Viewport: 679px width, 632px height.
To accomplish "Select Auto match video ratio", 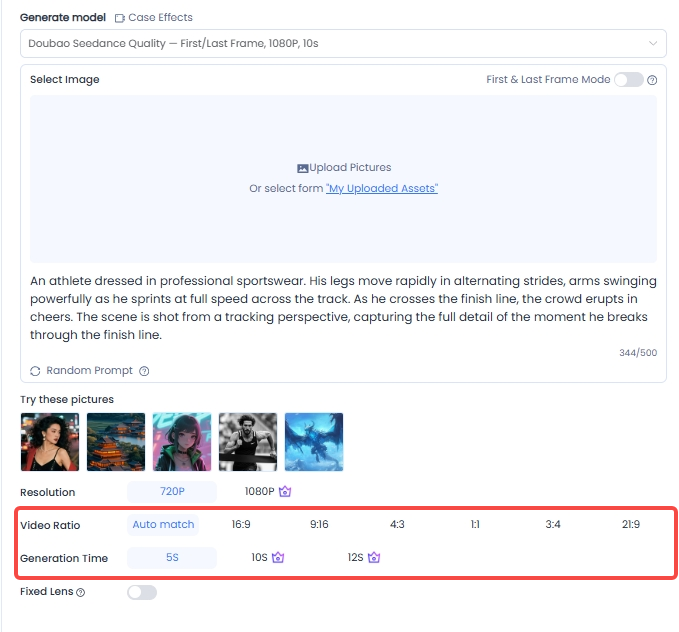I will [x=164, y=524].
